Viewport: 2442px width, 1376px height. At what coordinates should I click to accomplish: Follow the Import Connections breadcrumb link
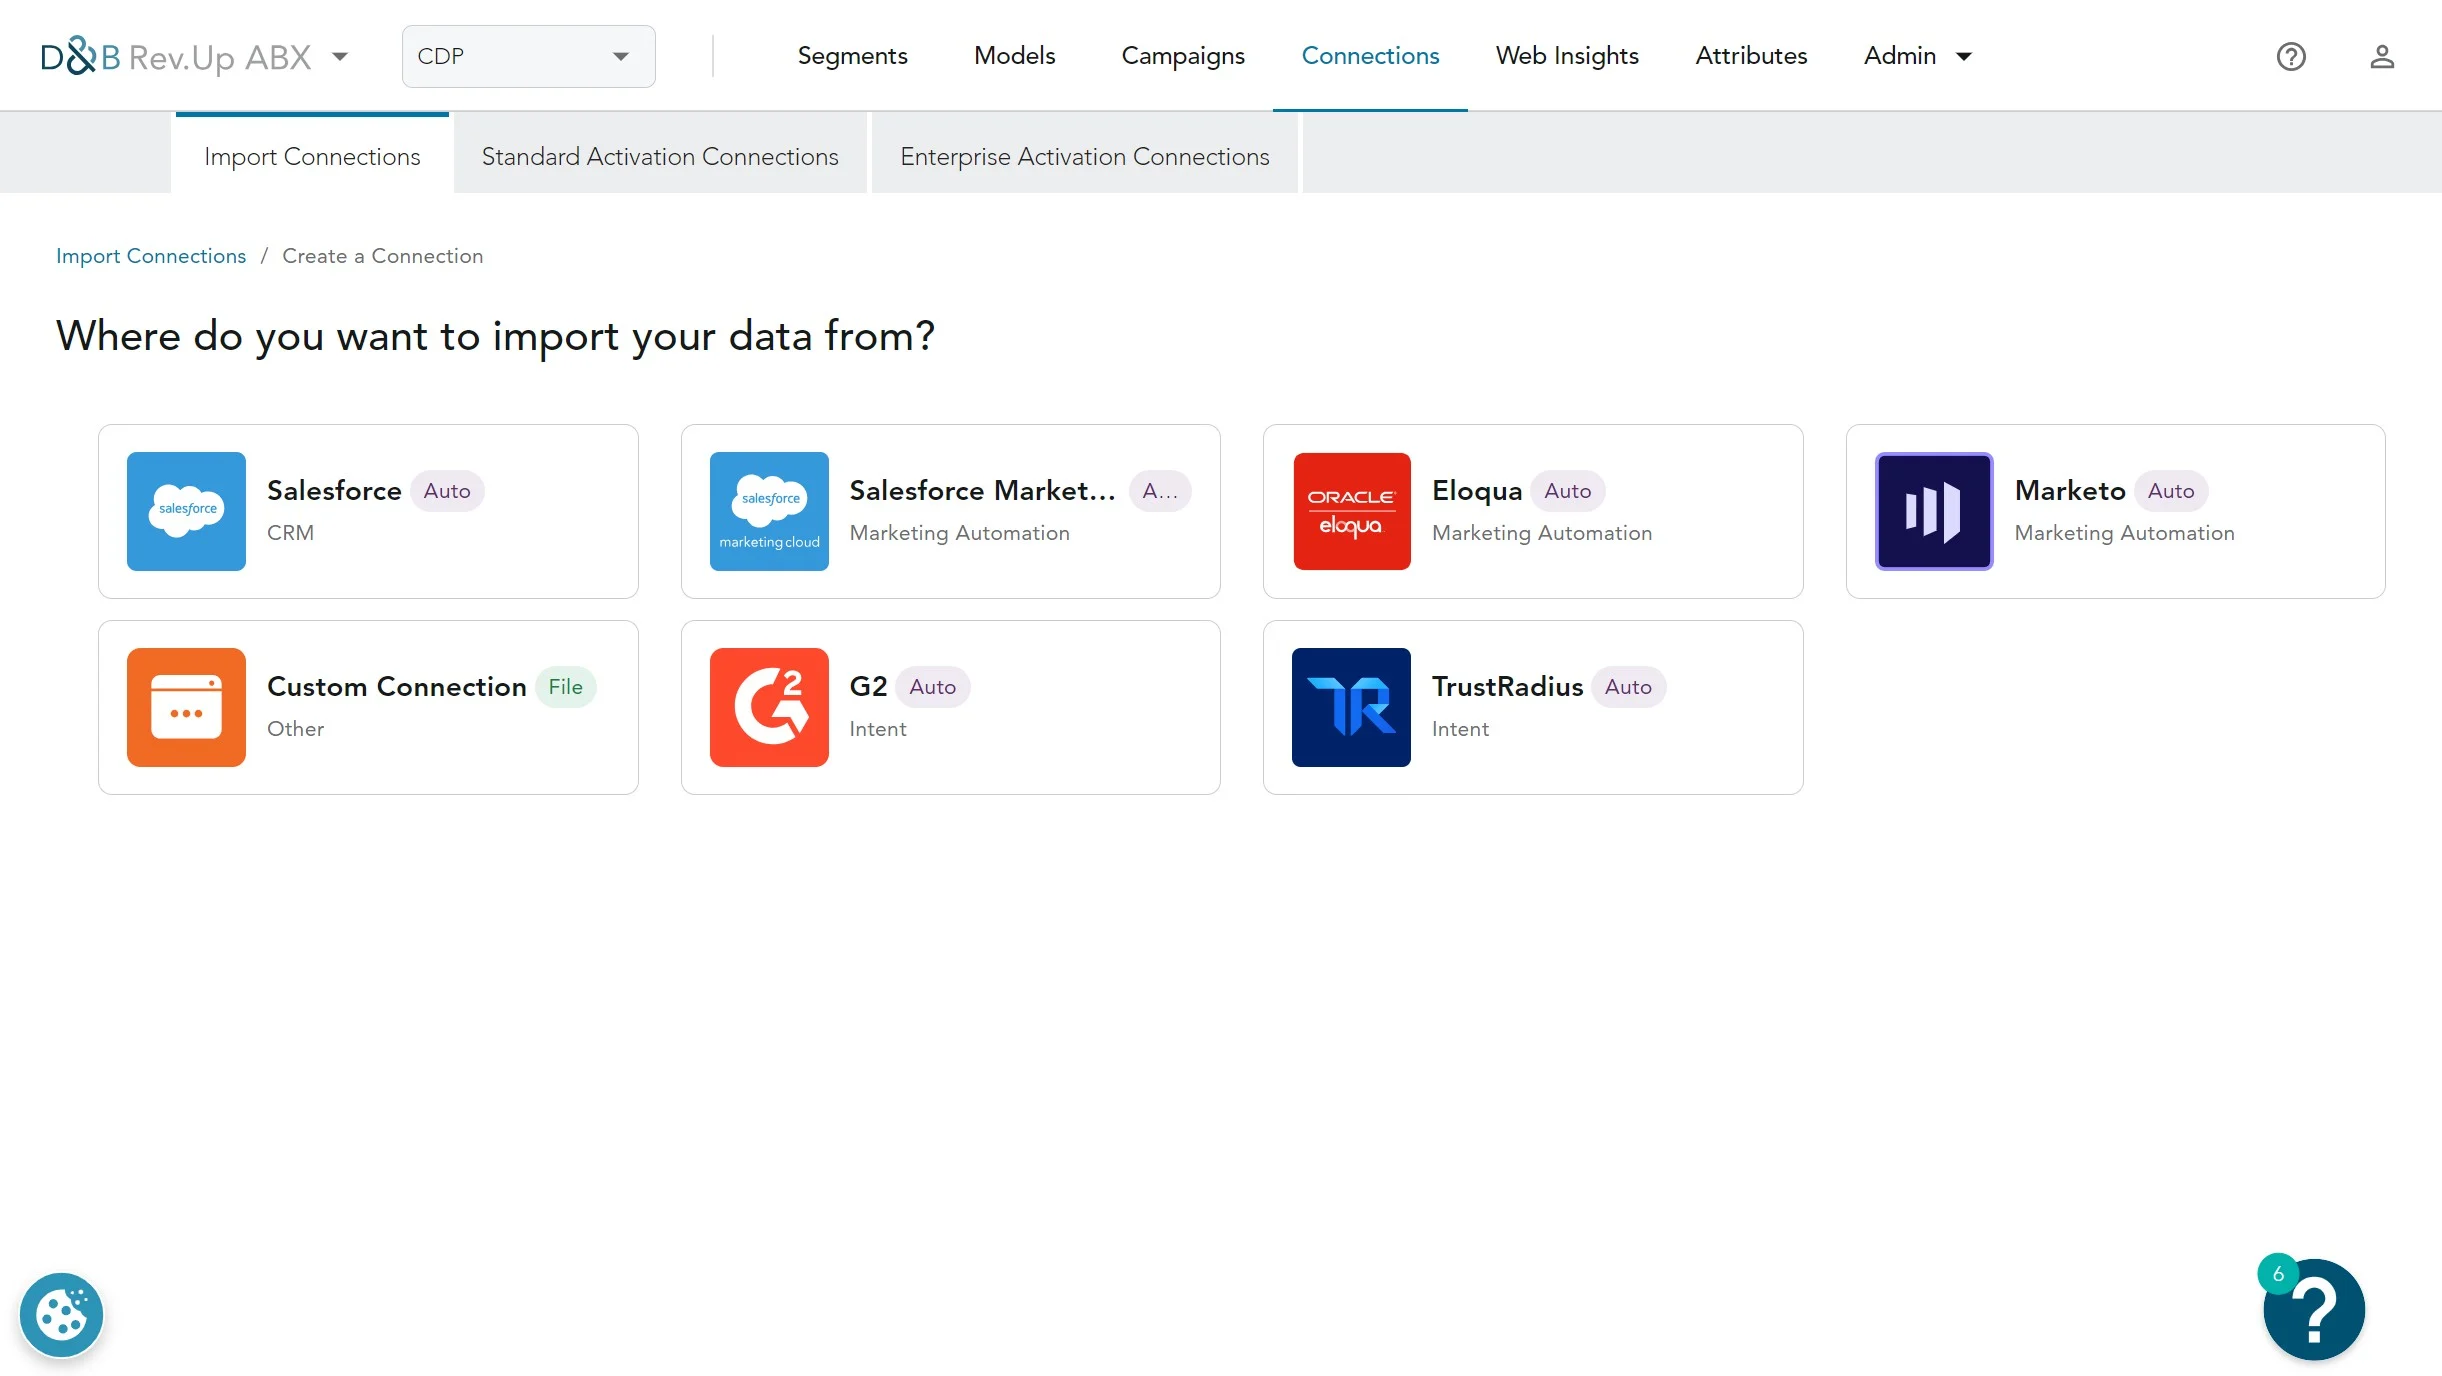[151, 256]
